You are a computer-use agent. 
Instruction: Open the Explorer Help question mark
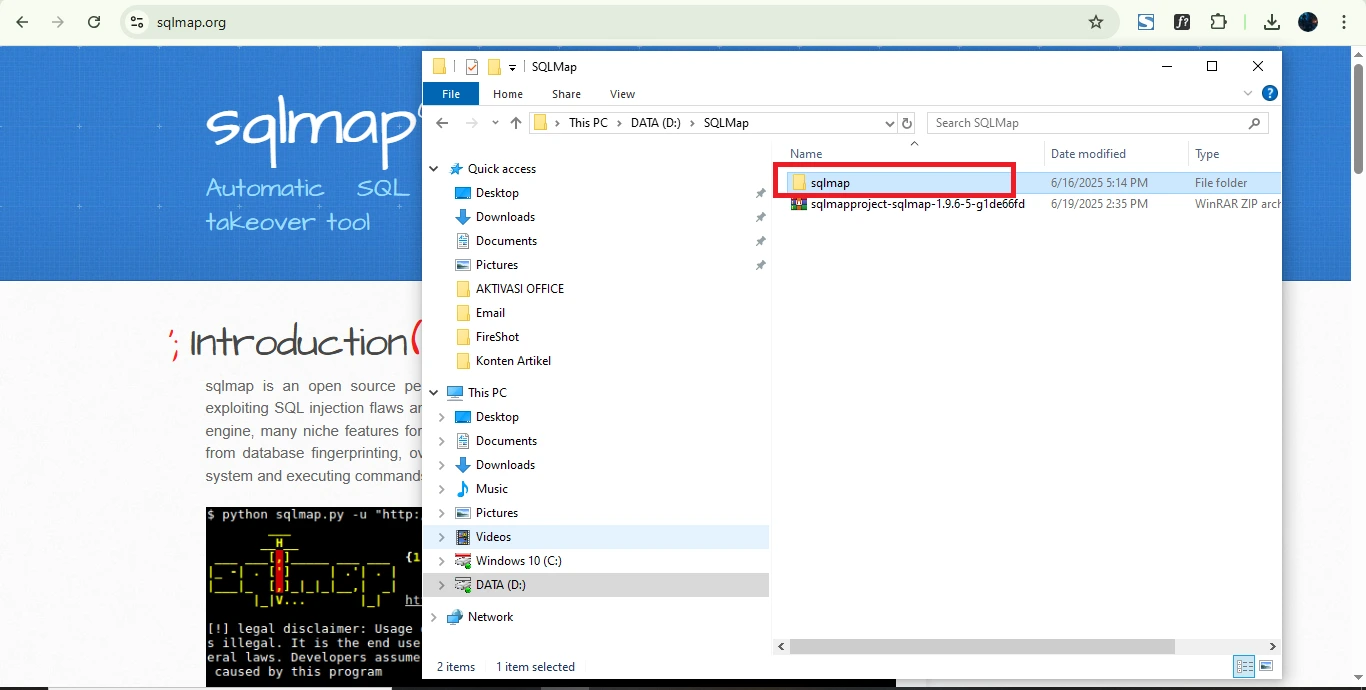[x=1270, y=93]
